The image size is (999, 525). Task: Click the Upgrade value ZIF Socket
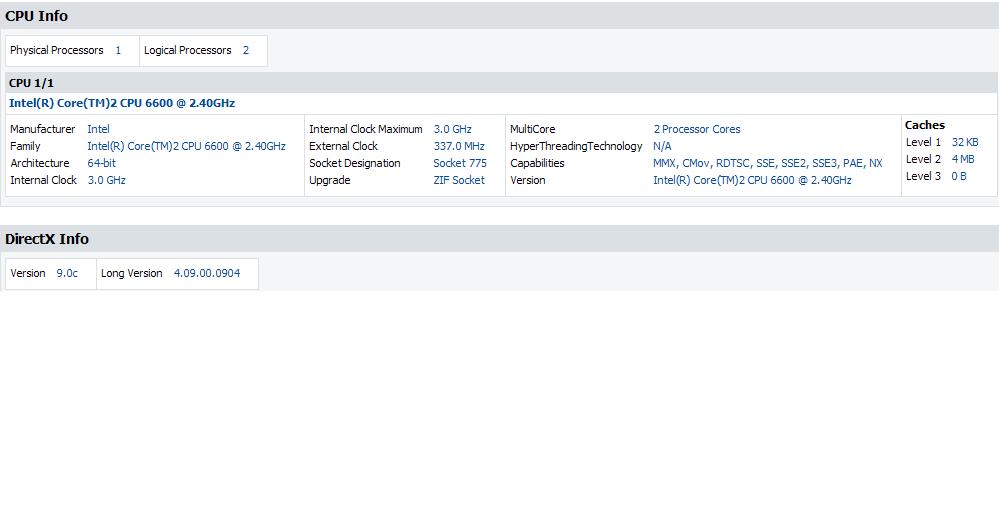(459, 180)
